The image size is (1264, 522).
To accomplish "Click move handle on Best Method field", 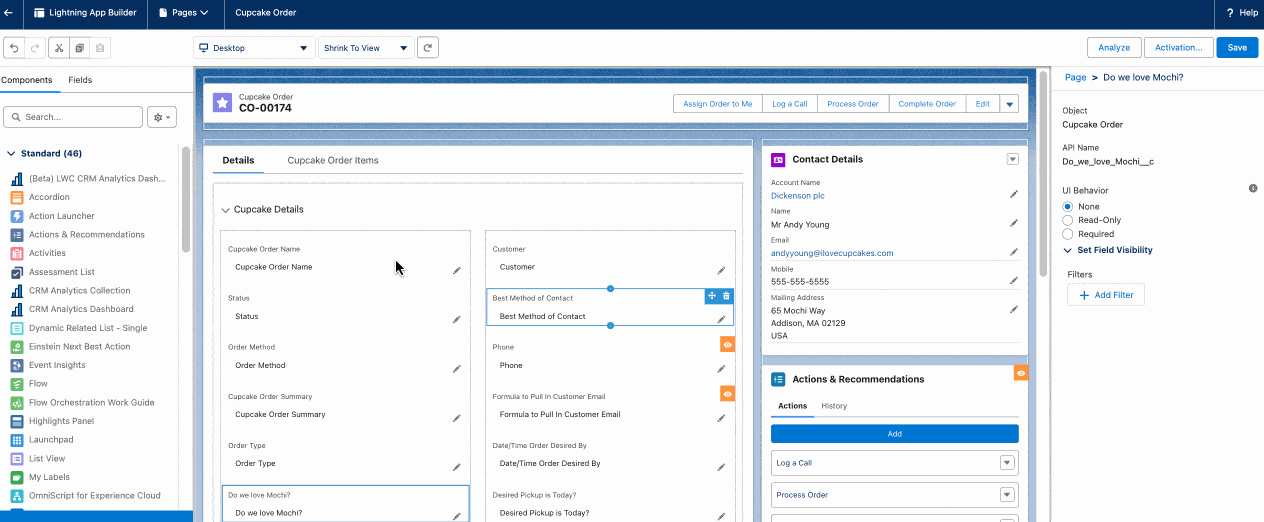I will pos(711,296).
